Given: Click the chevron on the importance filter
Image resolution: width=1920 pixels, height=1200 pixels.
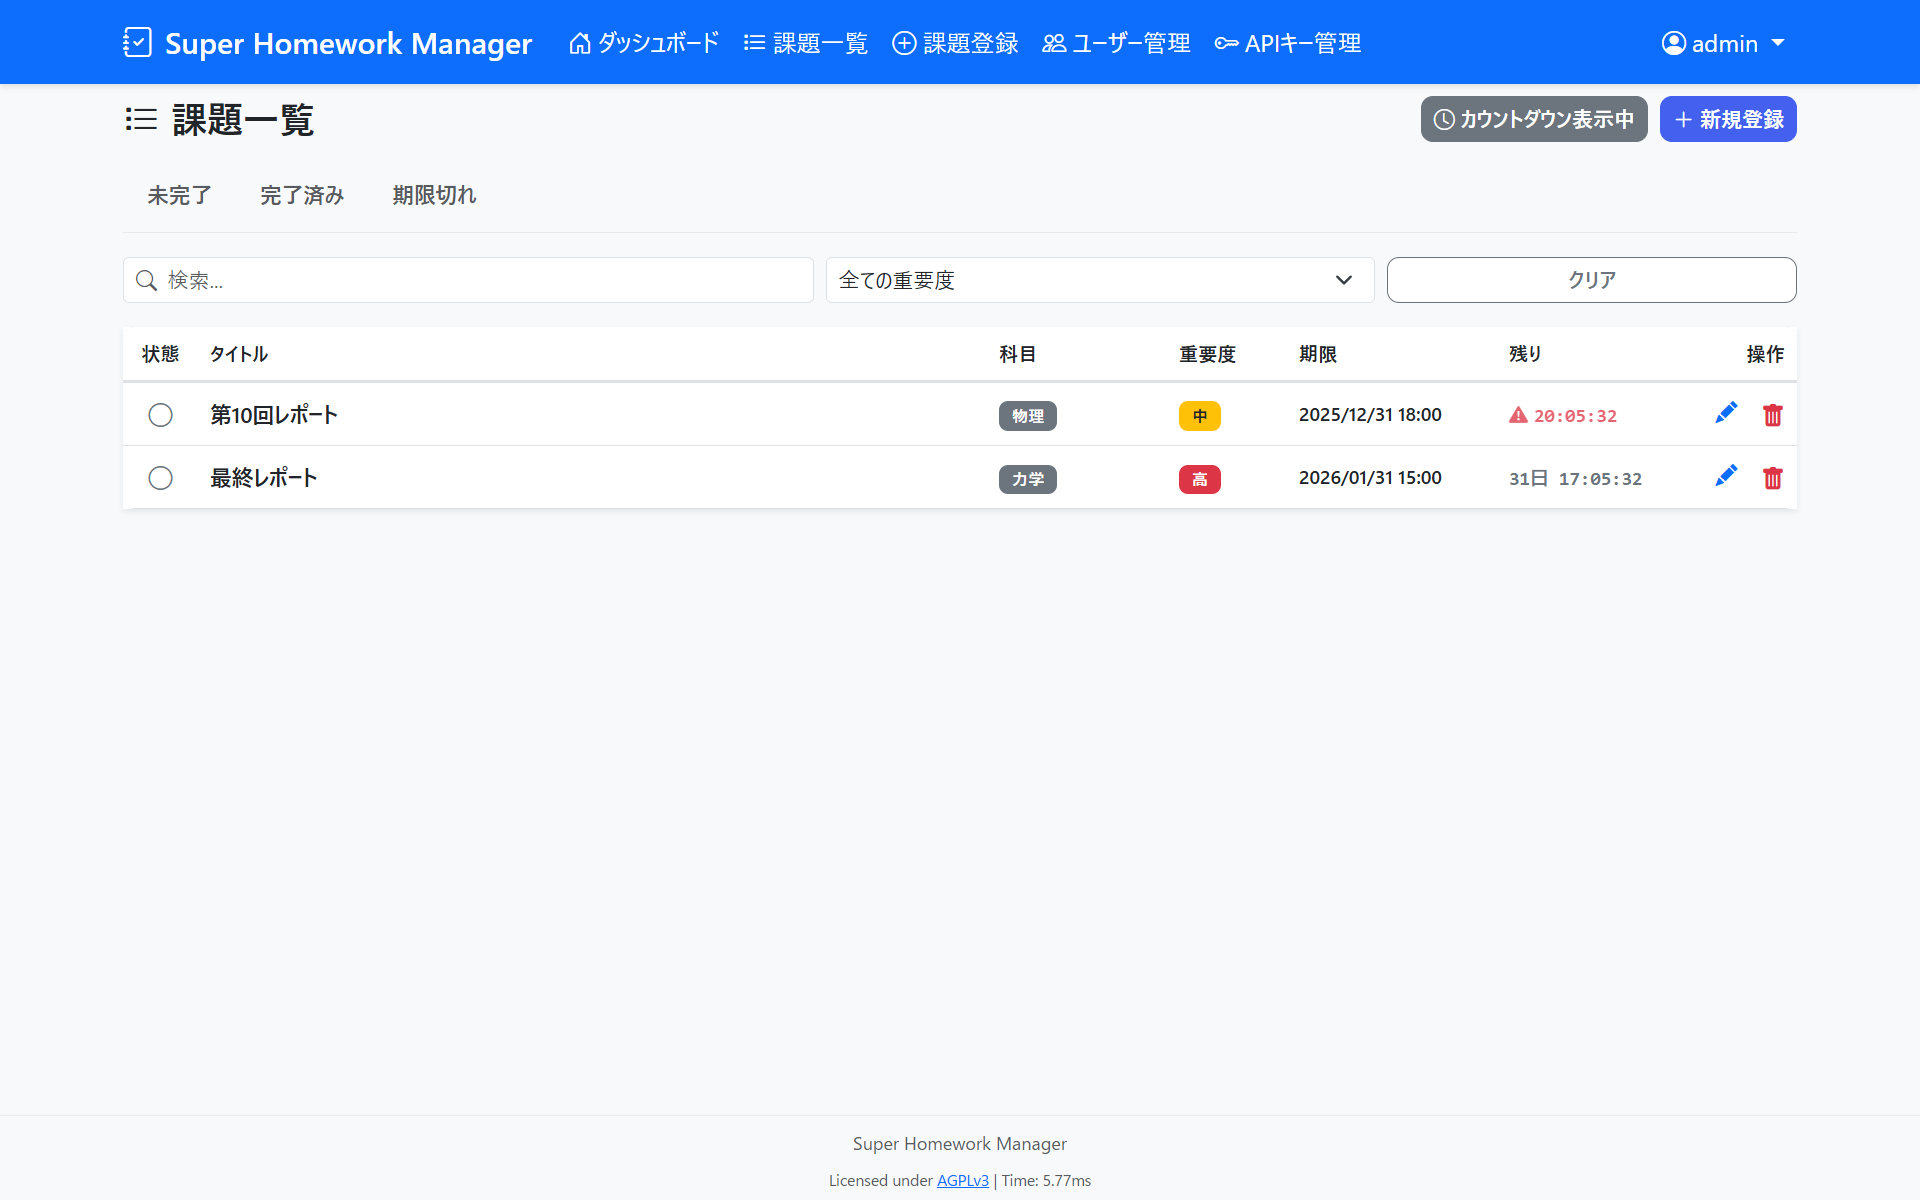Looking at the screenshot, I should pos(1343,280).
